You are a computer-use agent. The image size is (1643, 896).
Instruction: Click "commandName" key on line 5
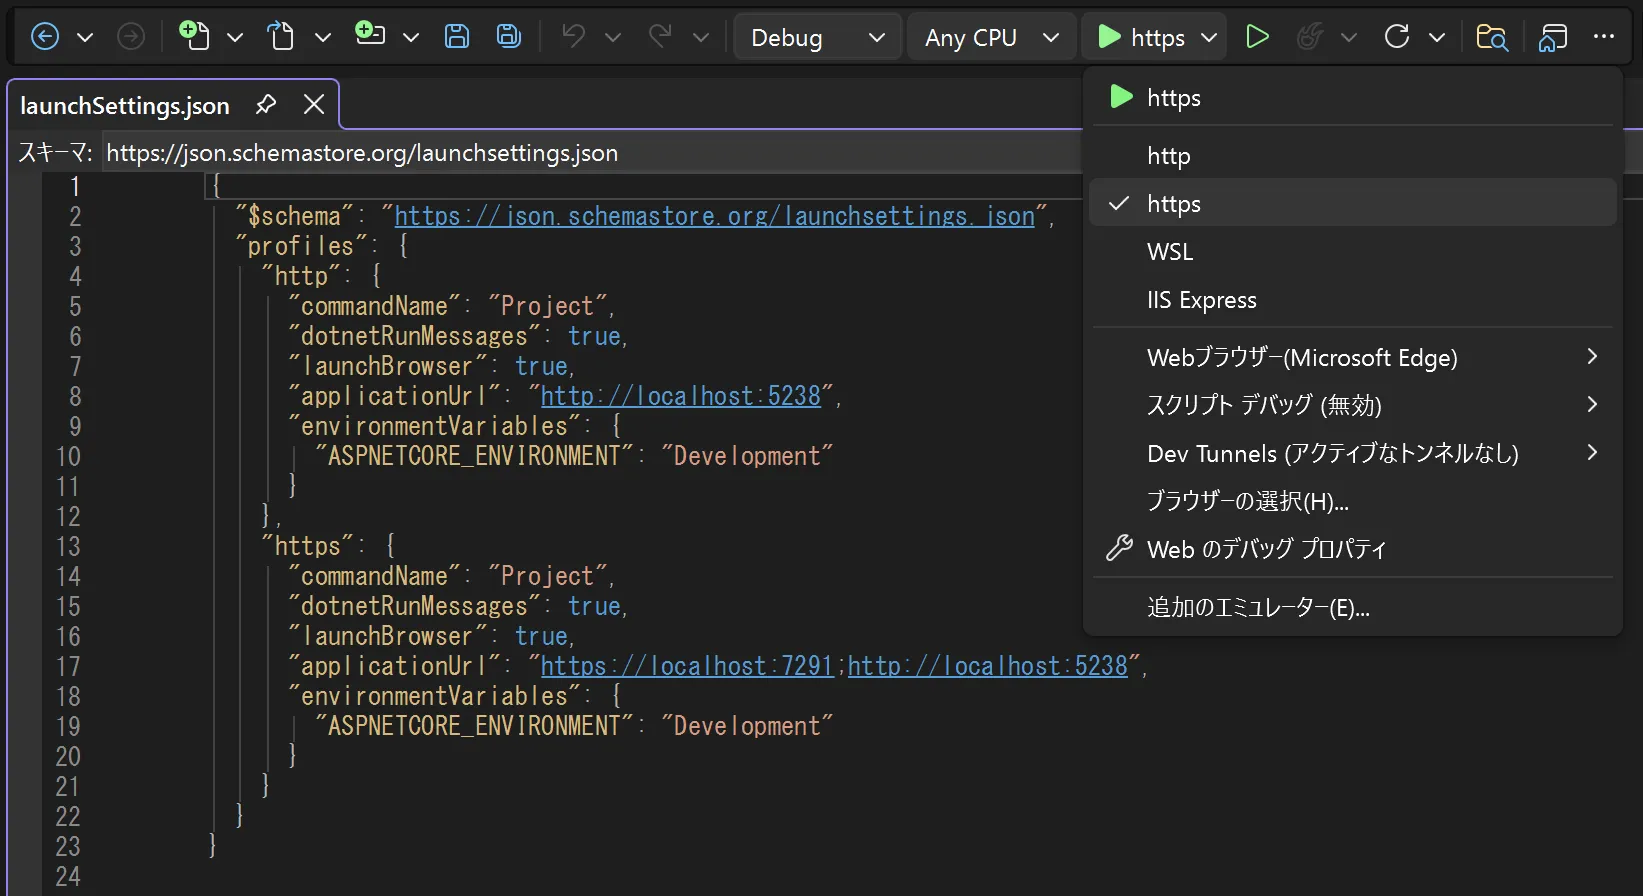coord(374,306)
